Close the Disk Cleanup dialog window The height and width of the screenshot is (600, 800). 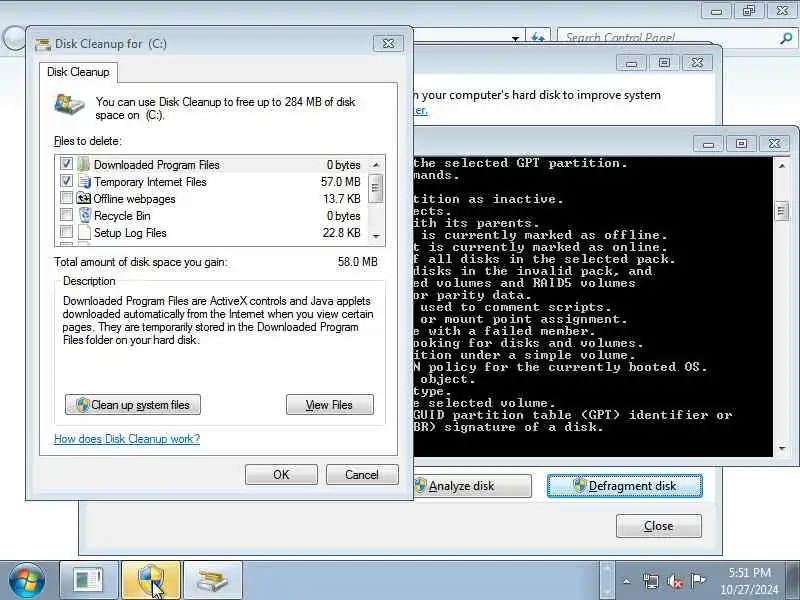pyautogui.click(x=388, y=43)
